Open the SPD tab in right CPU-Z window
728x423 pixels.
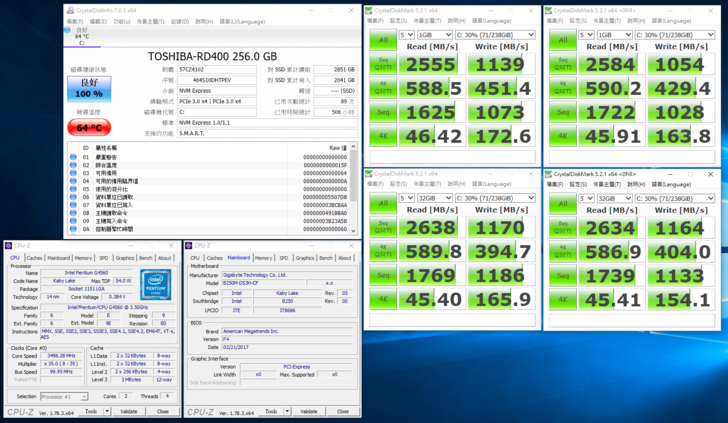[284, 258]
